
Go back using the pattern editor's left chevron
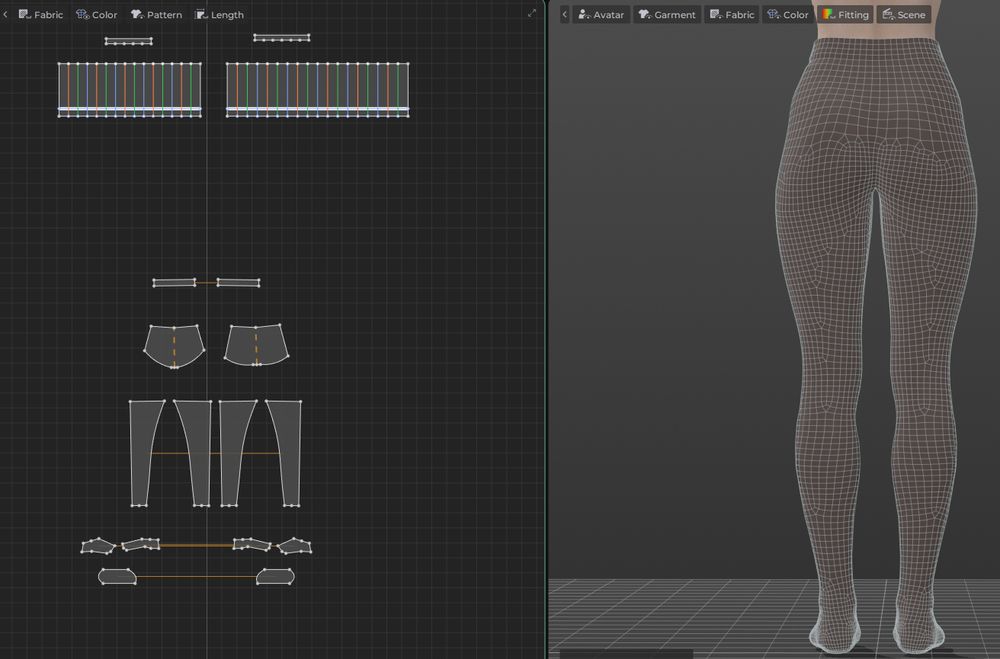[5, 14]
